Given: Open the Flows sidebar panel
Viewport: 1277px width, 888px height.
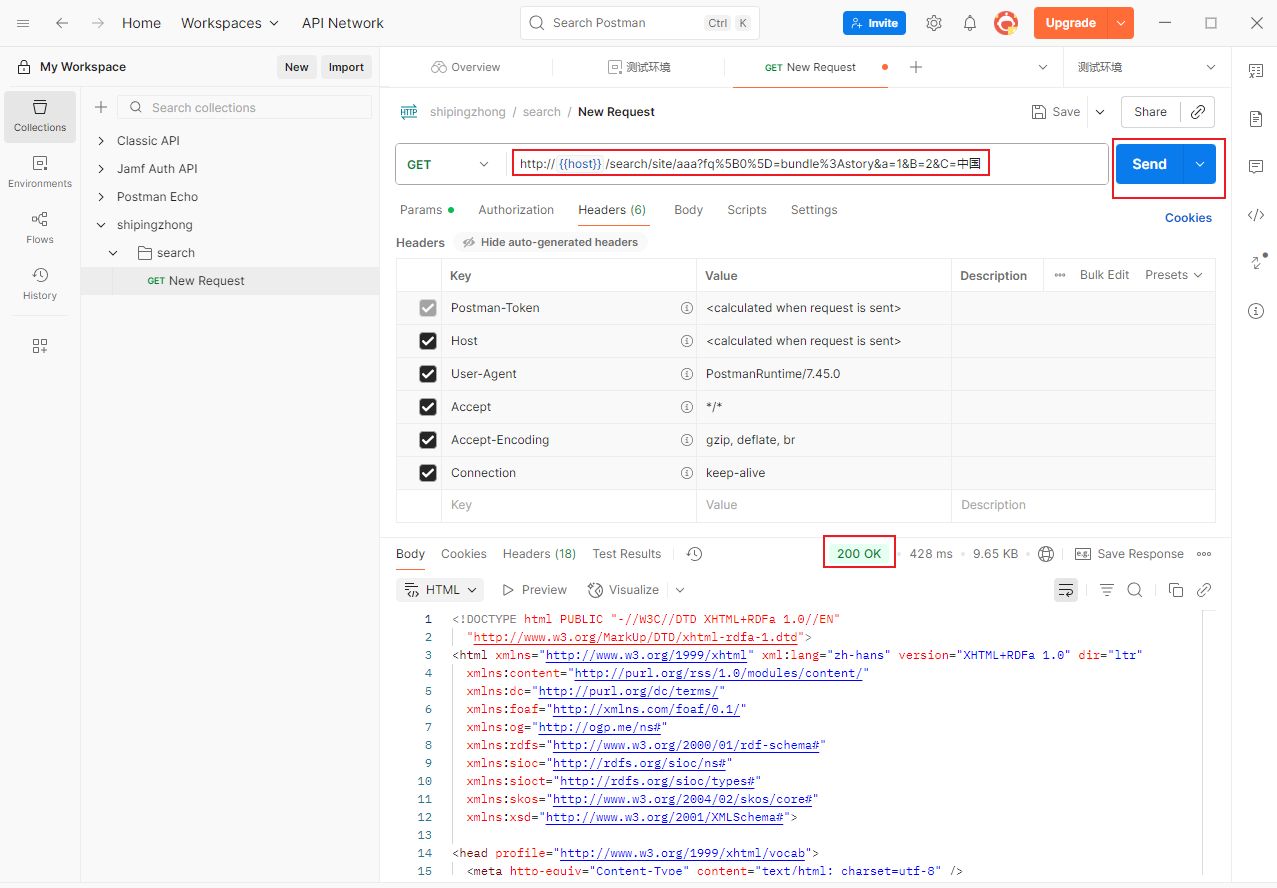Looking at the screenshot, I should click(40, 227).
